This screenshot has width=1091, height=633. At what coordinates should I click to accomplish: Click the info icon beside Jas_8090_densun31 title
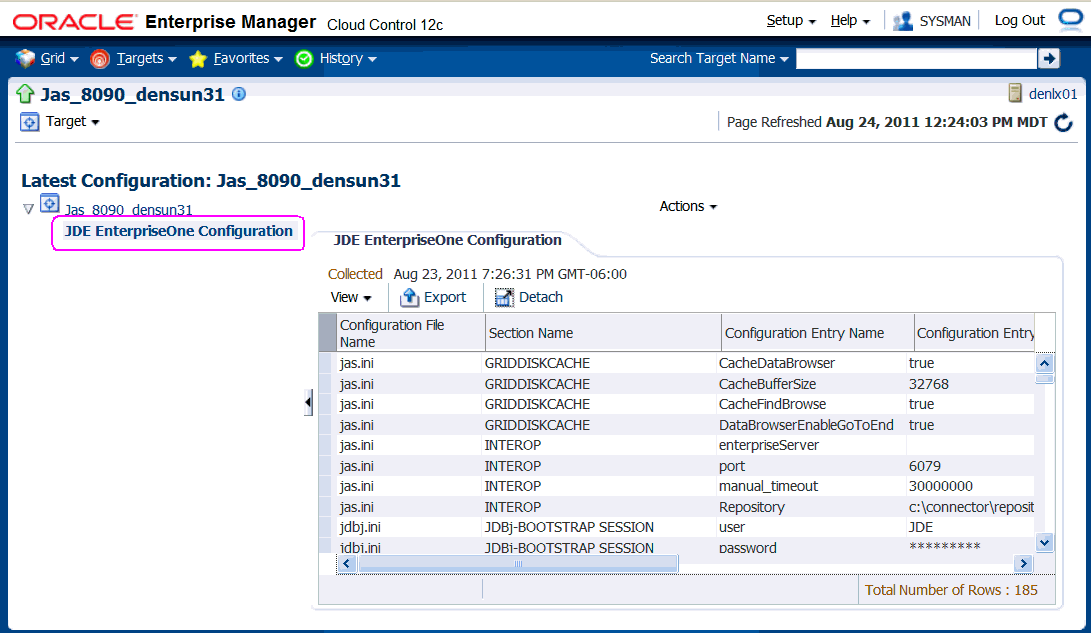point(239,94)
